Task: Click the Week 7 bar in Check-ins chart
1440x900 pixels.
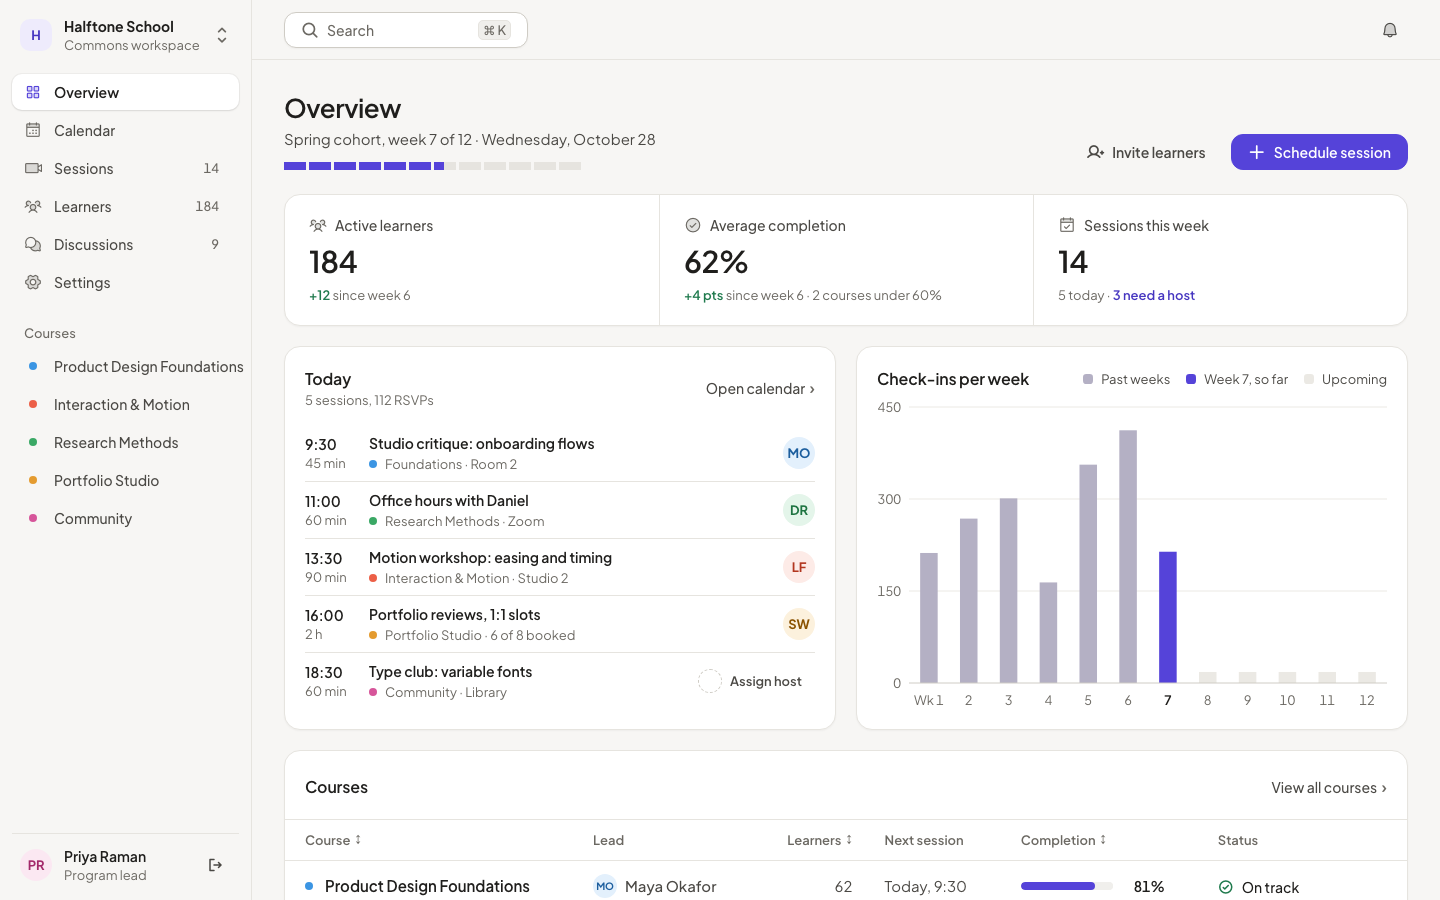Action: [x=1167, y=617]
